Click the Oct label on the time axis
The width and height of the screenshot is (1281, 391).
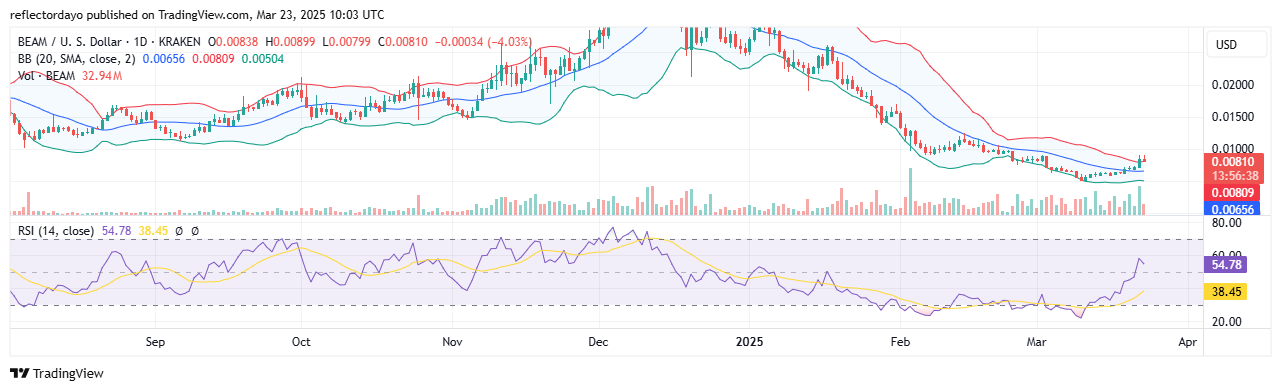coord(301,342)
